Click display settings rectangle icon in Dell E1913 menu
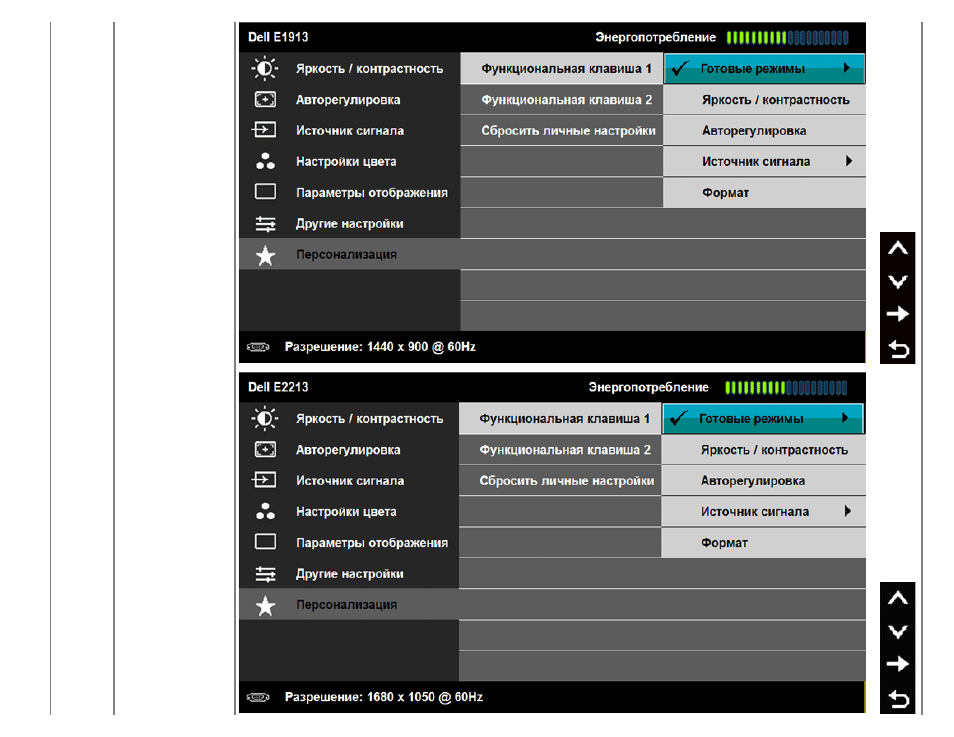The image size is (954, 737). click(x=265, y=192)
